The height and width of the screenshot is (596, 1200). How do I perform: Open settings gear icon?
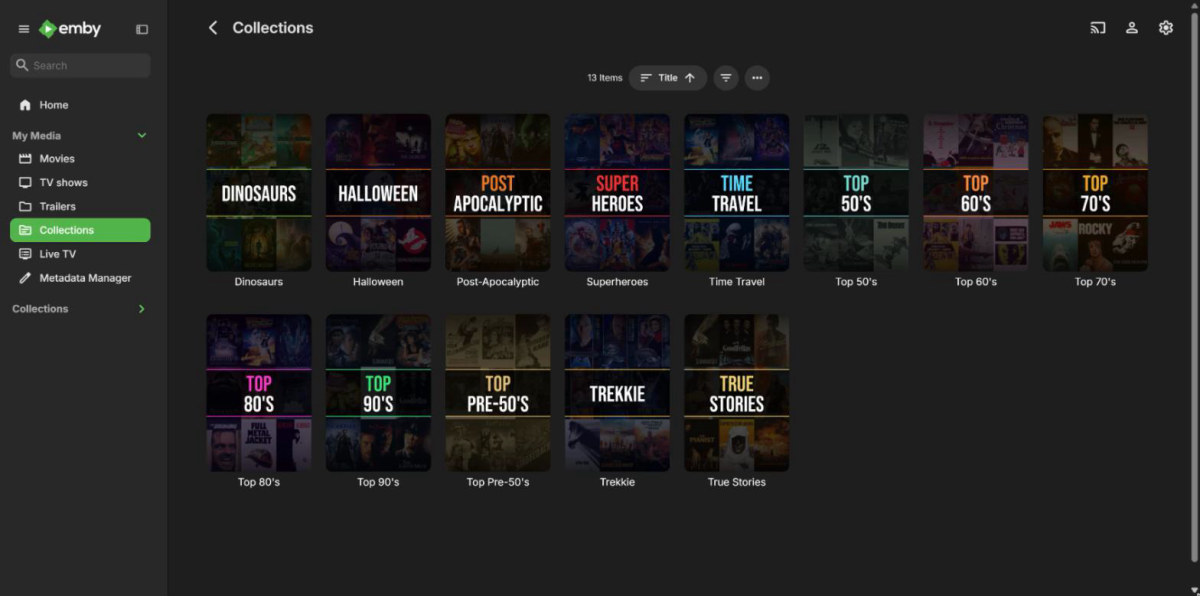pos(1166,28)
